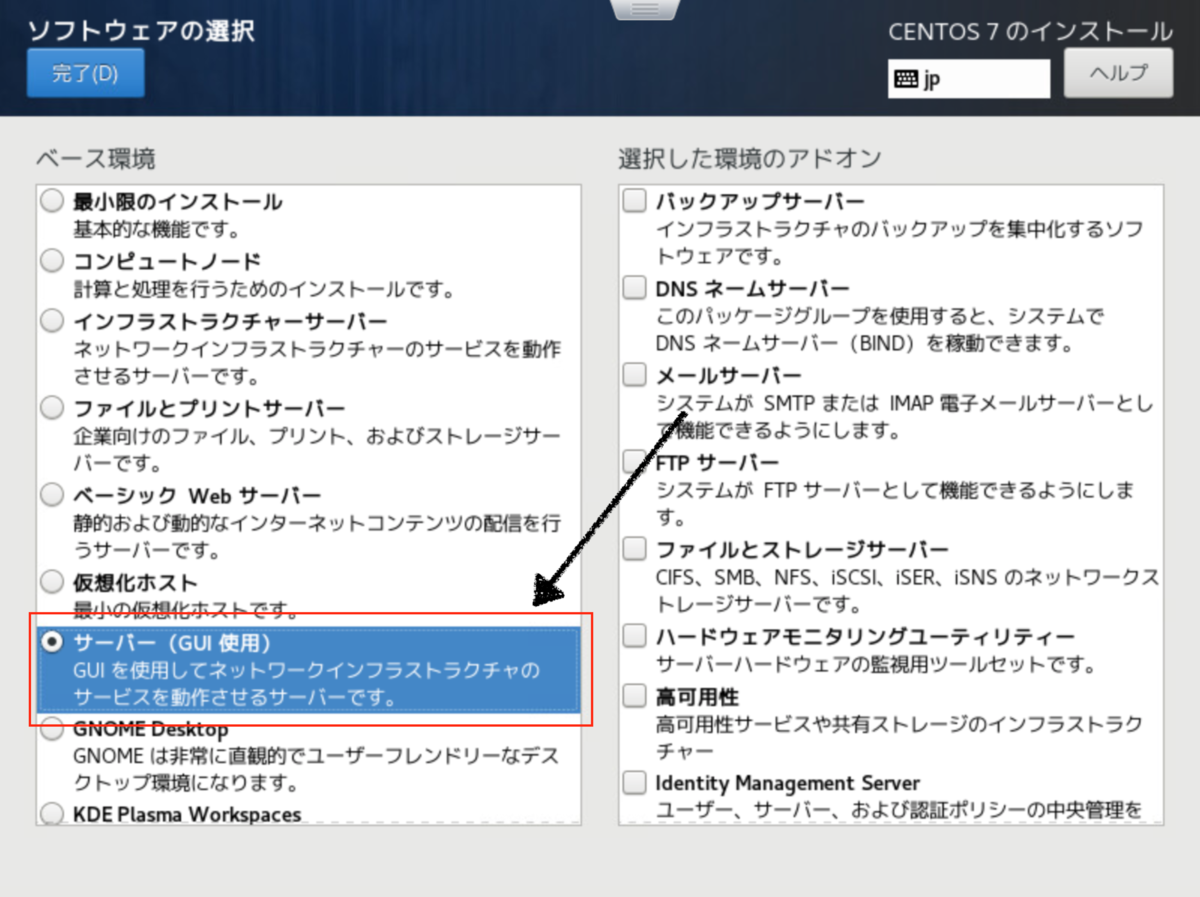Click the ベース環境 section heading
The image size is (1200, 897).
96,158
